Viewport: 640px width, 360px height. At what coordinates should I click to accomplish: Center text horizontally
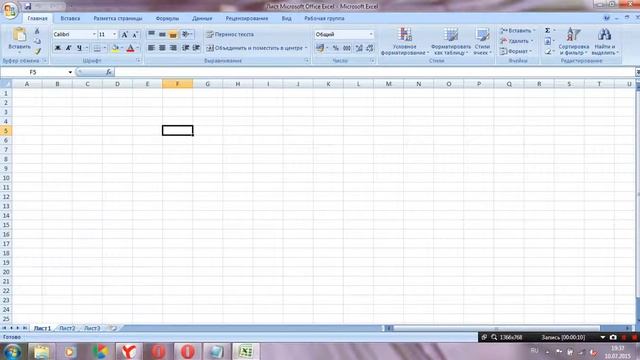pyautogui.click(x=162, y=48)
